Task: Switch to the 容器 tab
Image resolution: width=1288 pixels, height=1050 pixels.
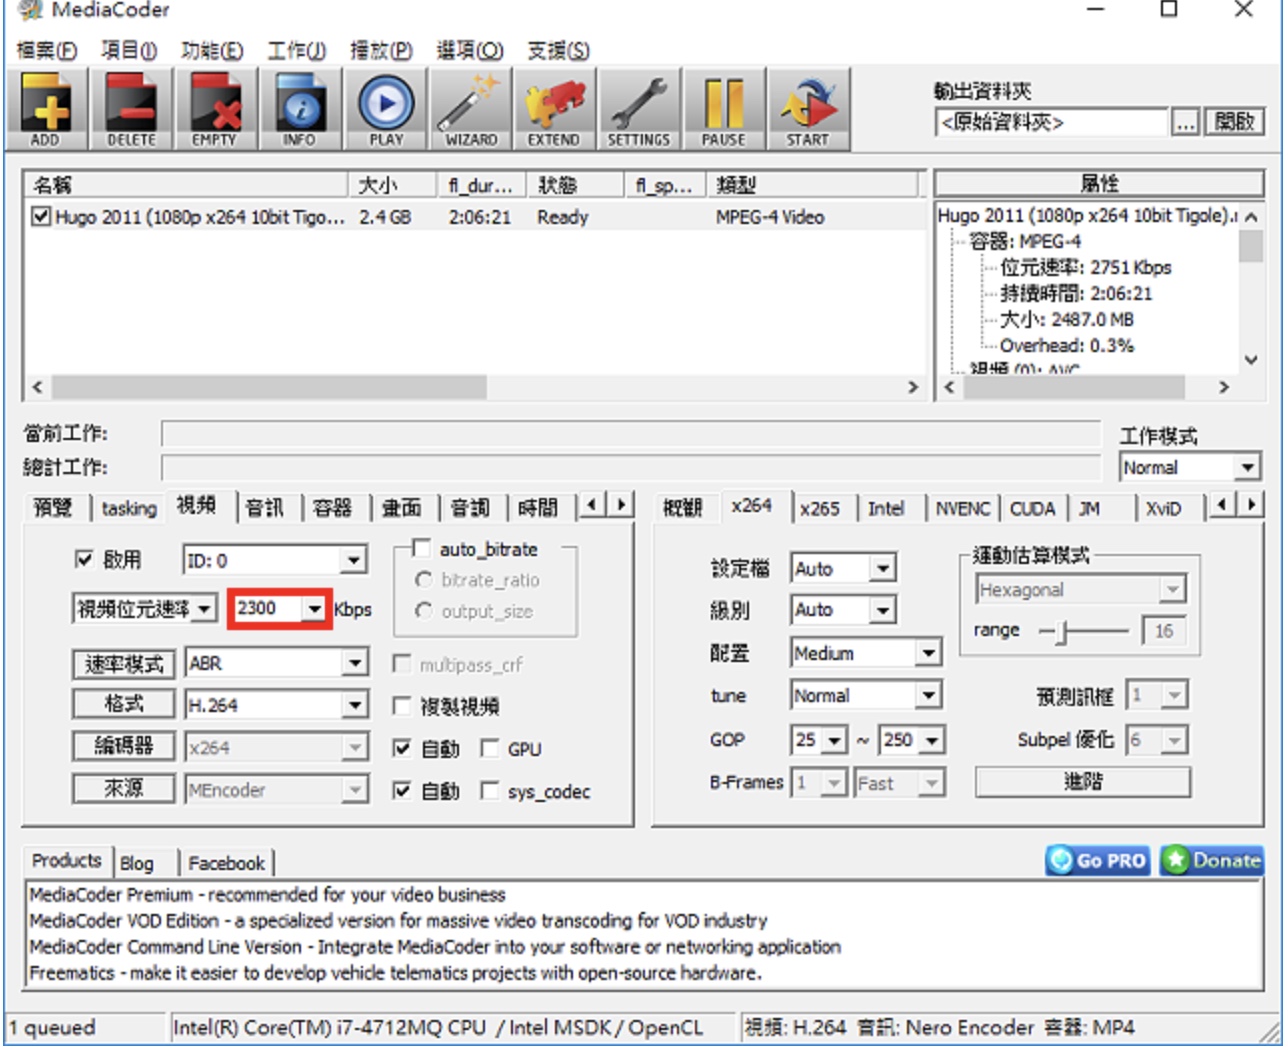Action: tap(332, 508)
